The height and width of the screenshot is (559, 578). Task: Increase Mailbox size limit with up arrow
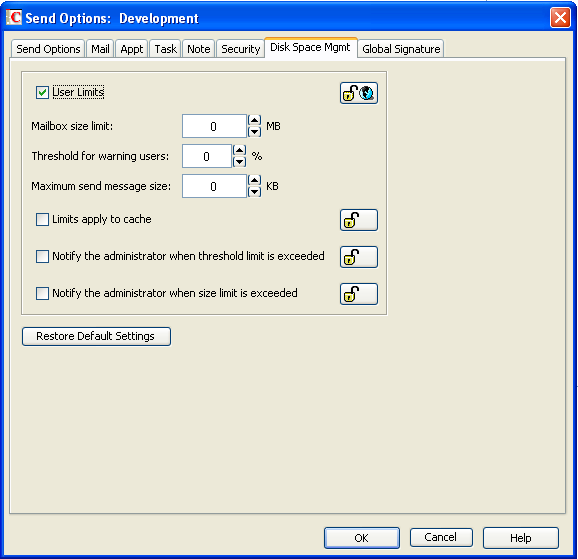coord(254,120)
